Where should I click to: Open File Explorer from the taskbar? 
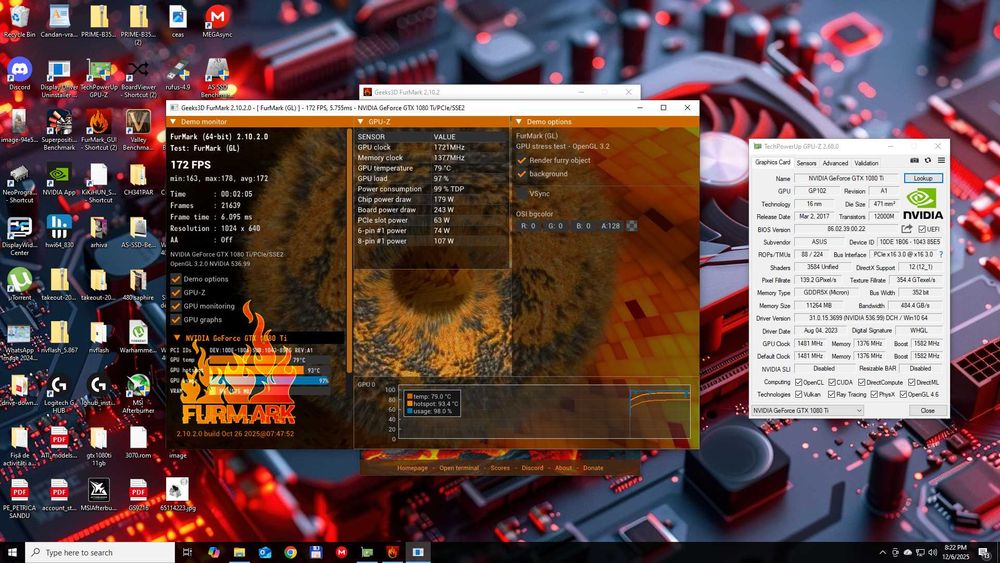click(x=239, y=552)
